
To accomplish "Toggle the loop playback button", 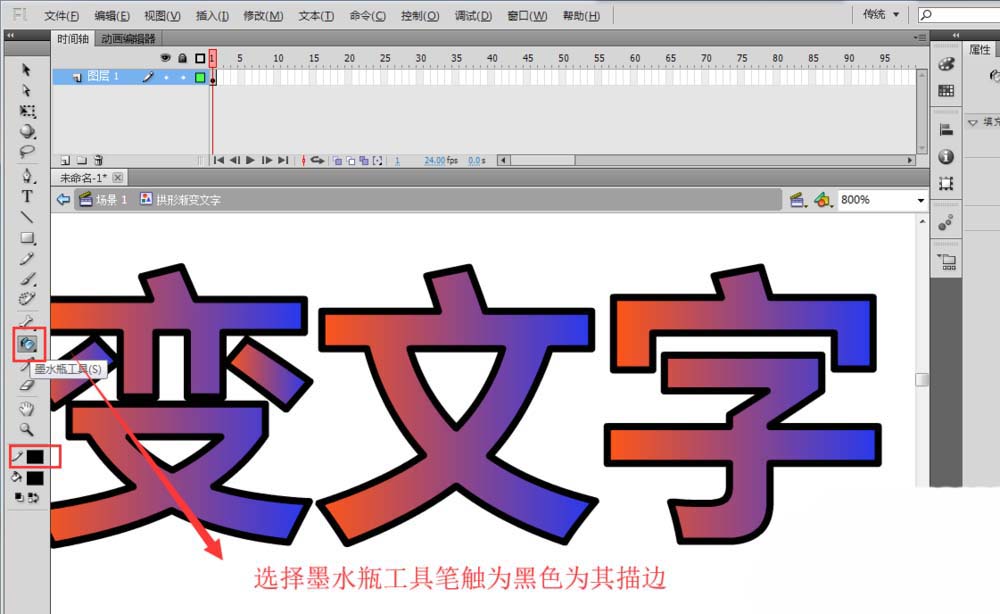I will coord(317,160).
